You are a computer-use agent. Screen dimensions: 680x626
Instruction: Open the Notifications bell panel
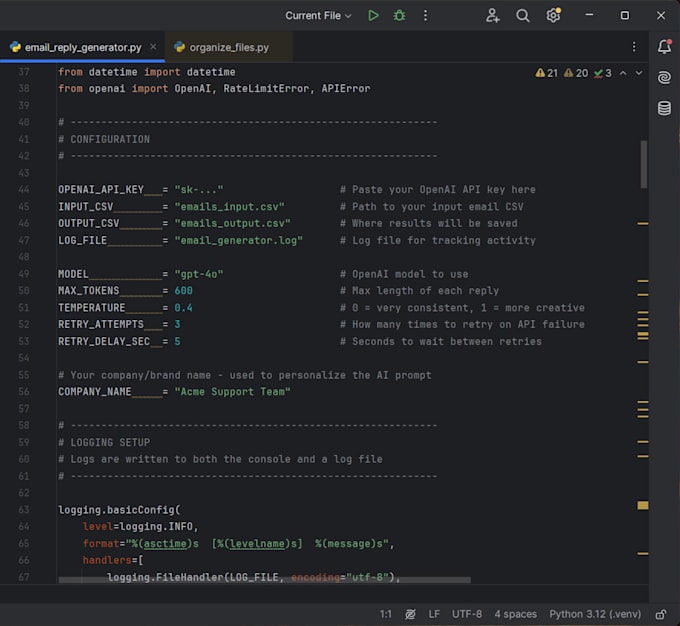664,46
